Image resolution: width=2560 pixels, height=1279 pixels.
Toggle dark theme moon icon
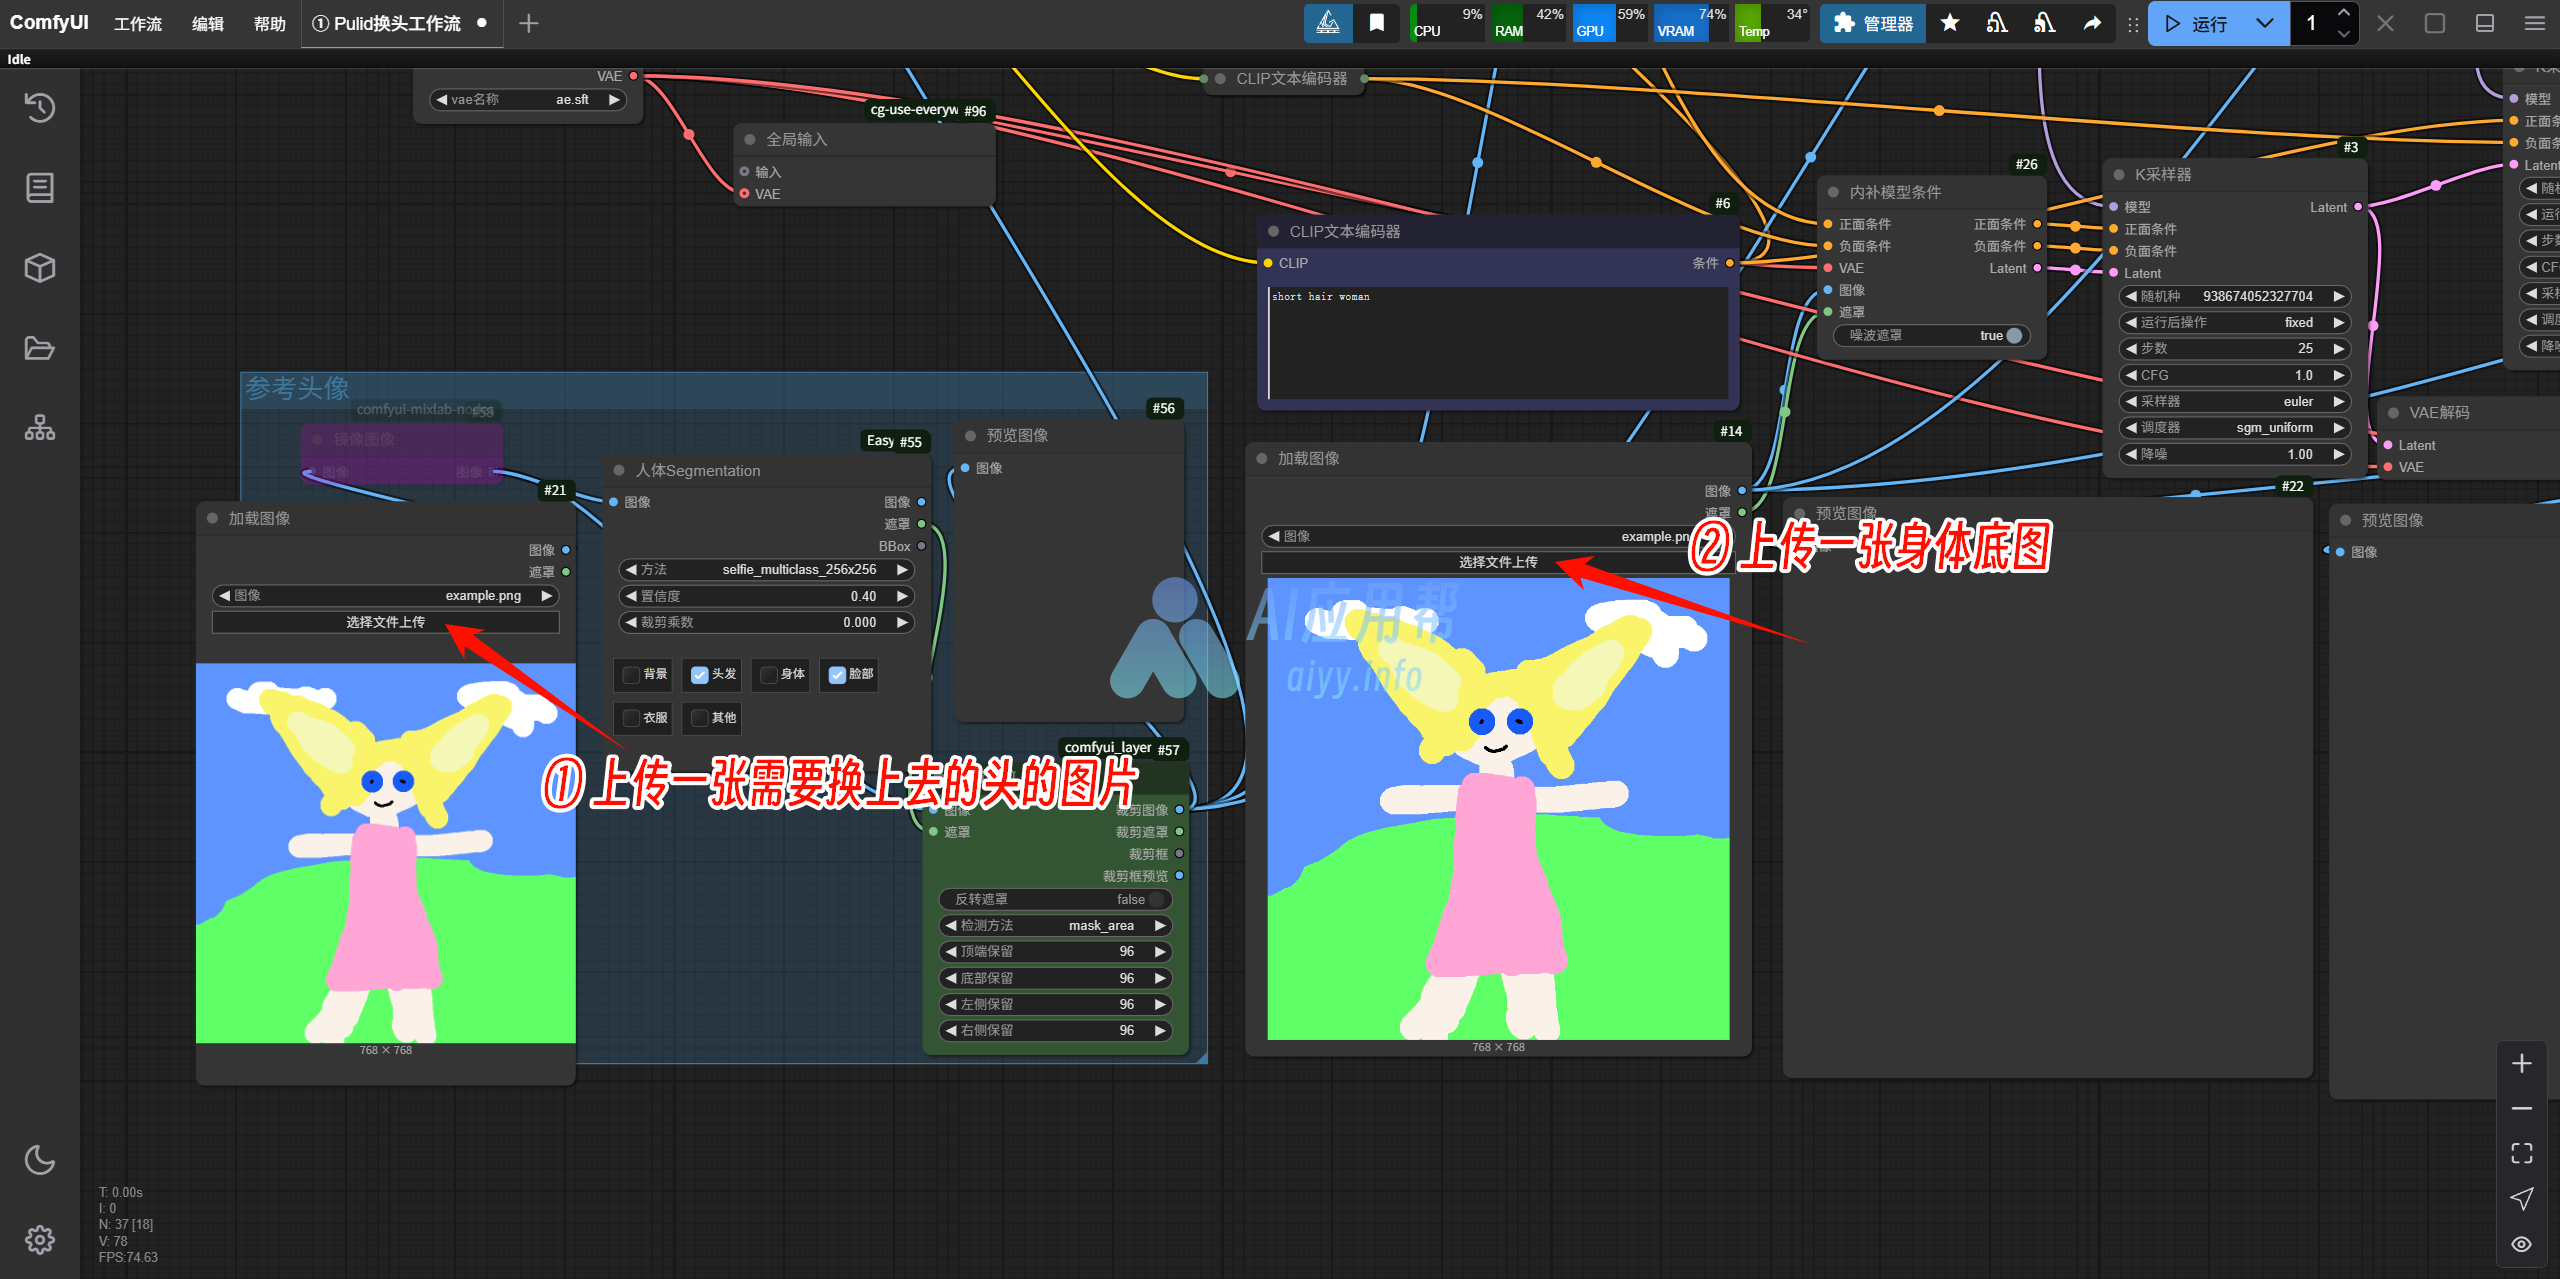pyautogui.click(x=40, y=1160)
